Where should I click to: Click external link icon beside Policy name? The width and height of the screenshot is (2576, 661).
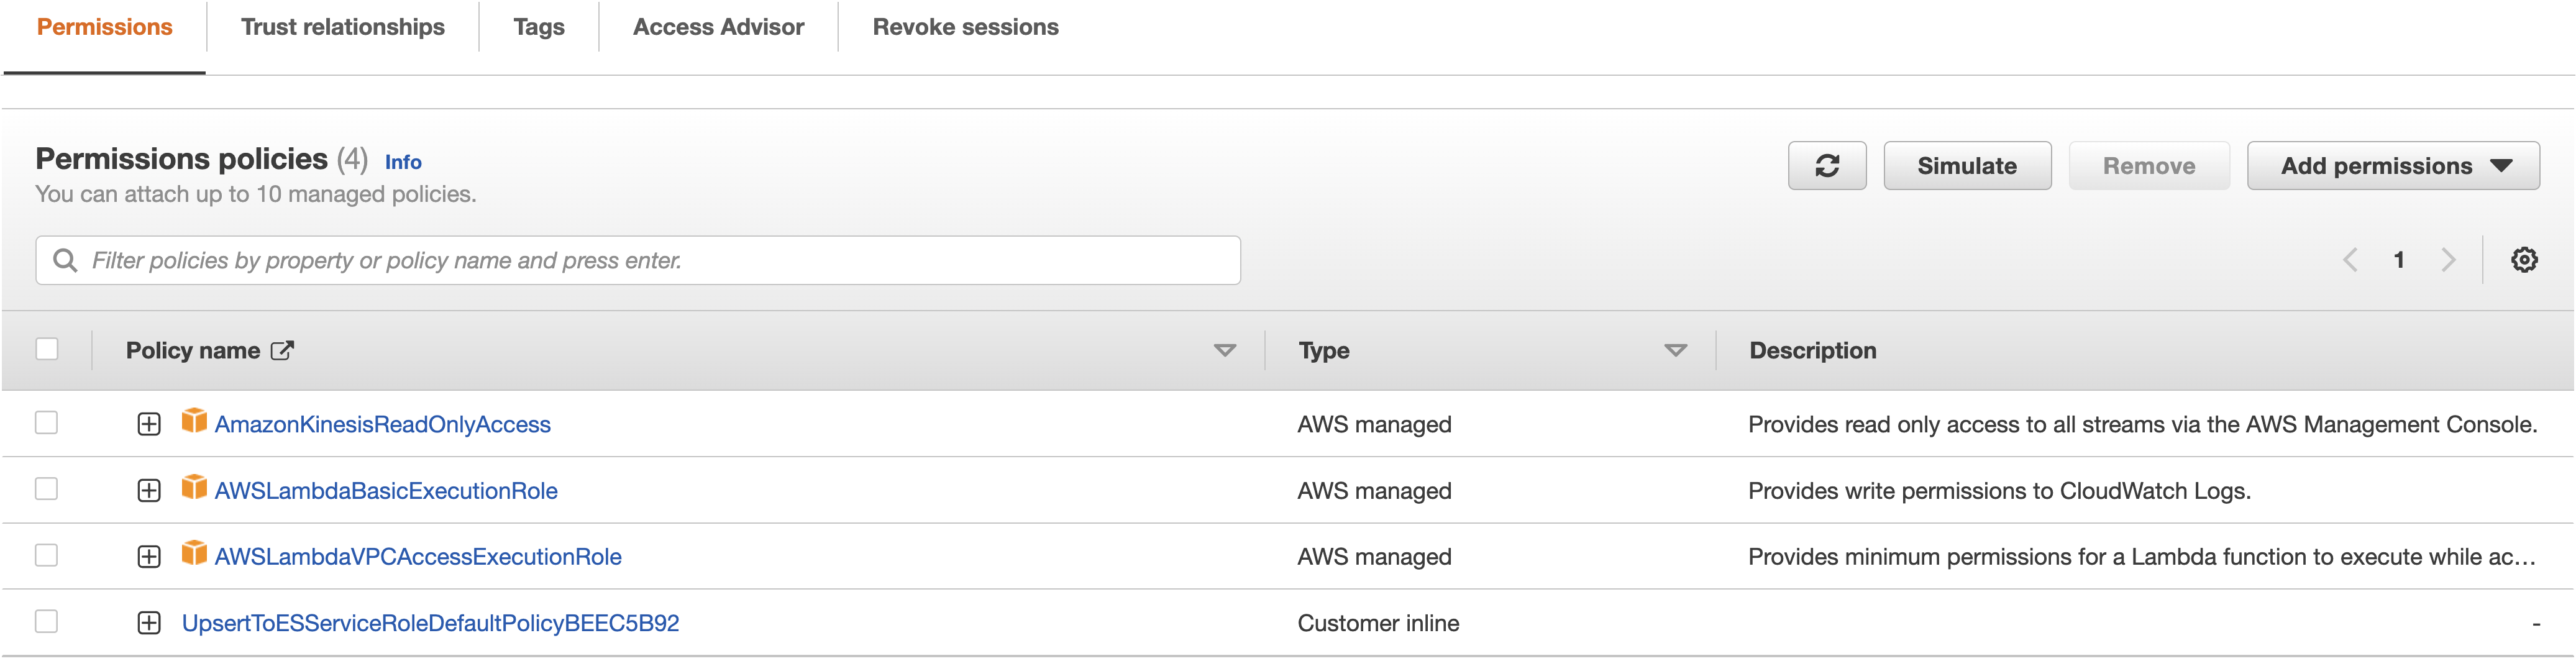click(x=283, y=351)
